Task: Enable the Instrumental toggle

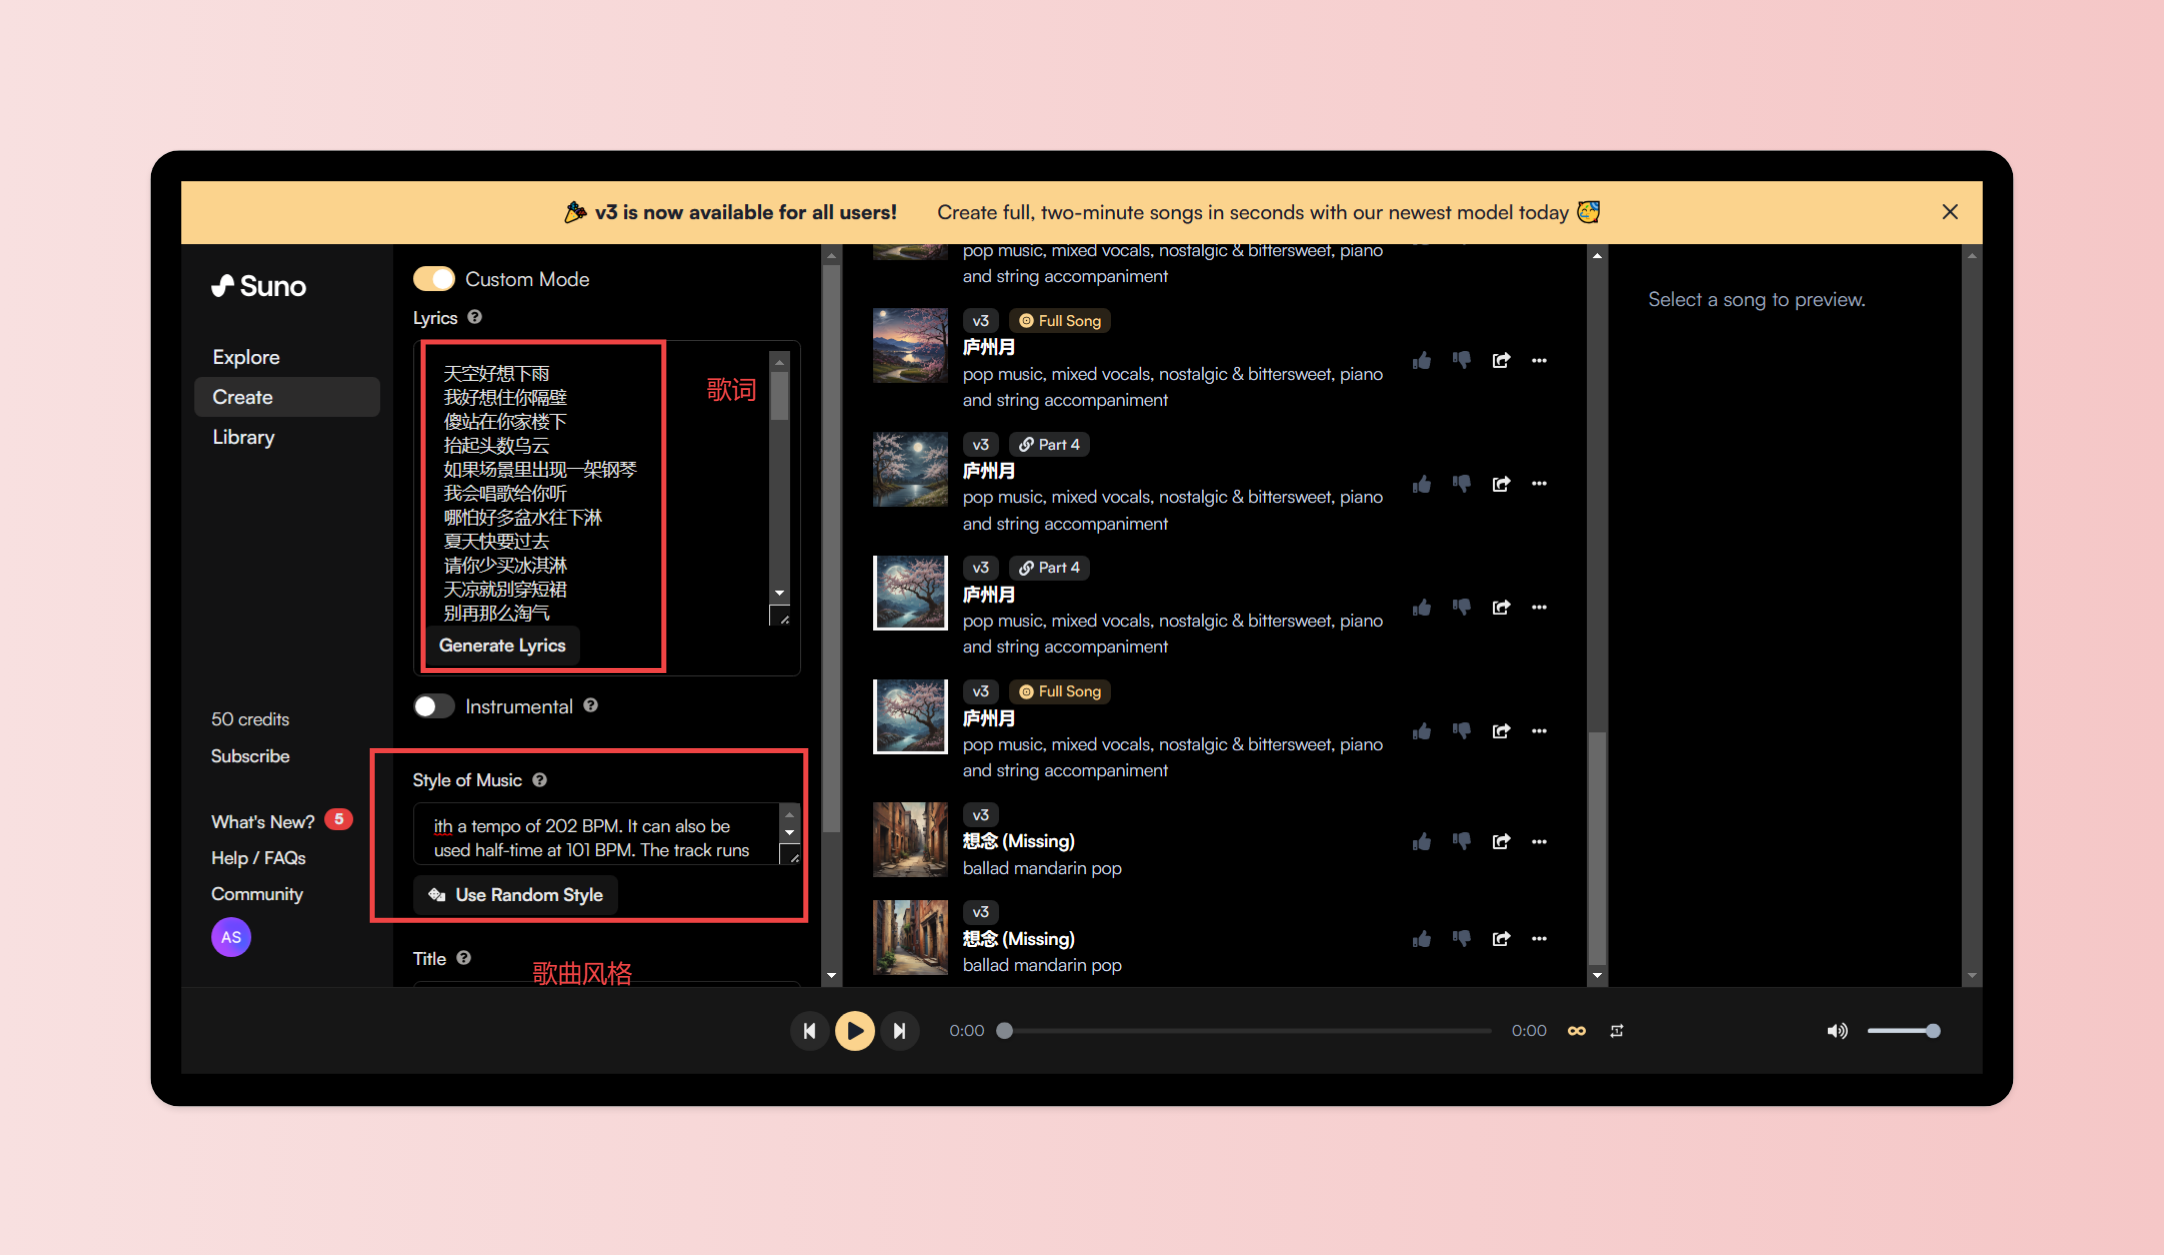Action: tap(434, 706)
